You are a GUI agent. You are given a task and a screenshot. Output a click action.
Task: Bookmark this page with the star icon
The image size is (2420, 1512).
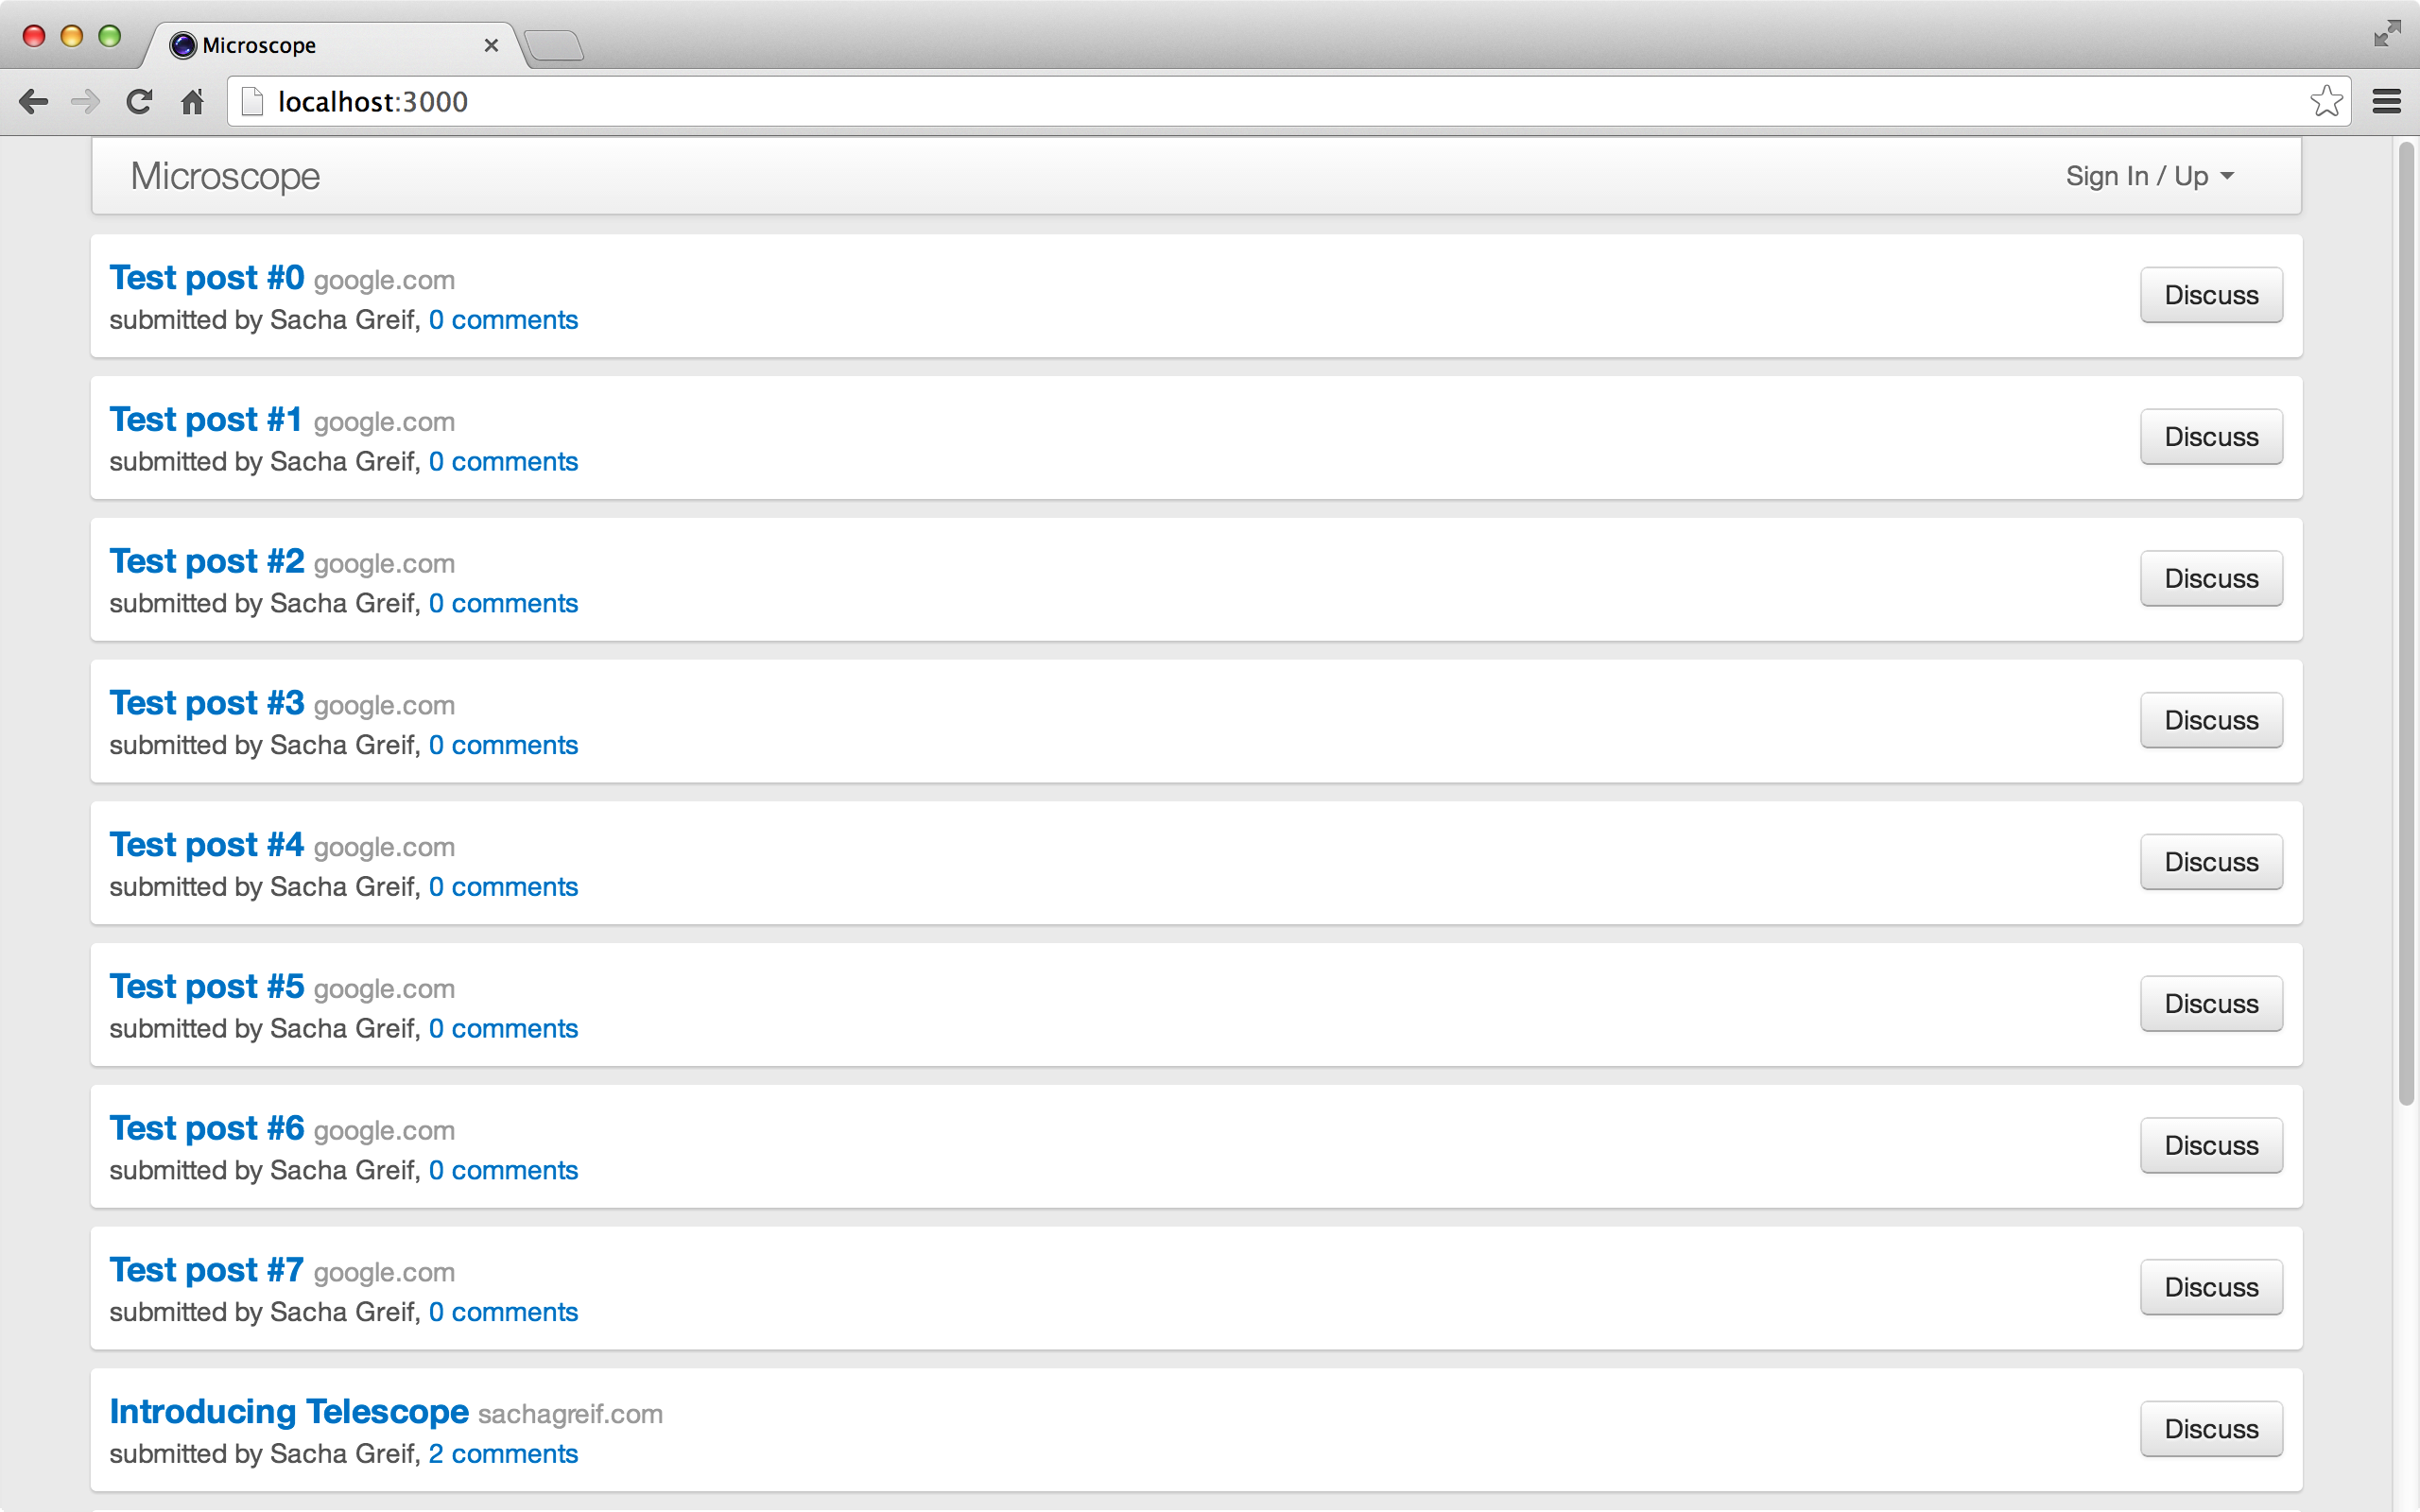(2326, 101)
